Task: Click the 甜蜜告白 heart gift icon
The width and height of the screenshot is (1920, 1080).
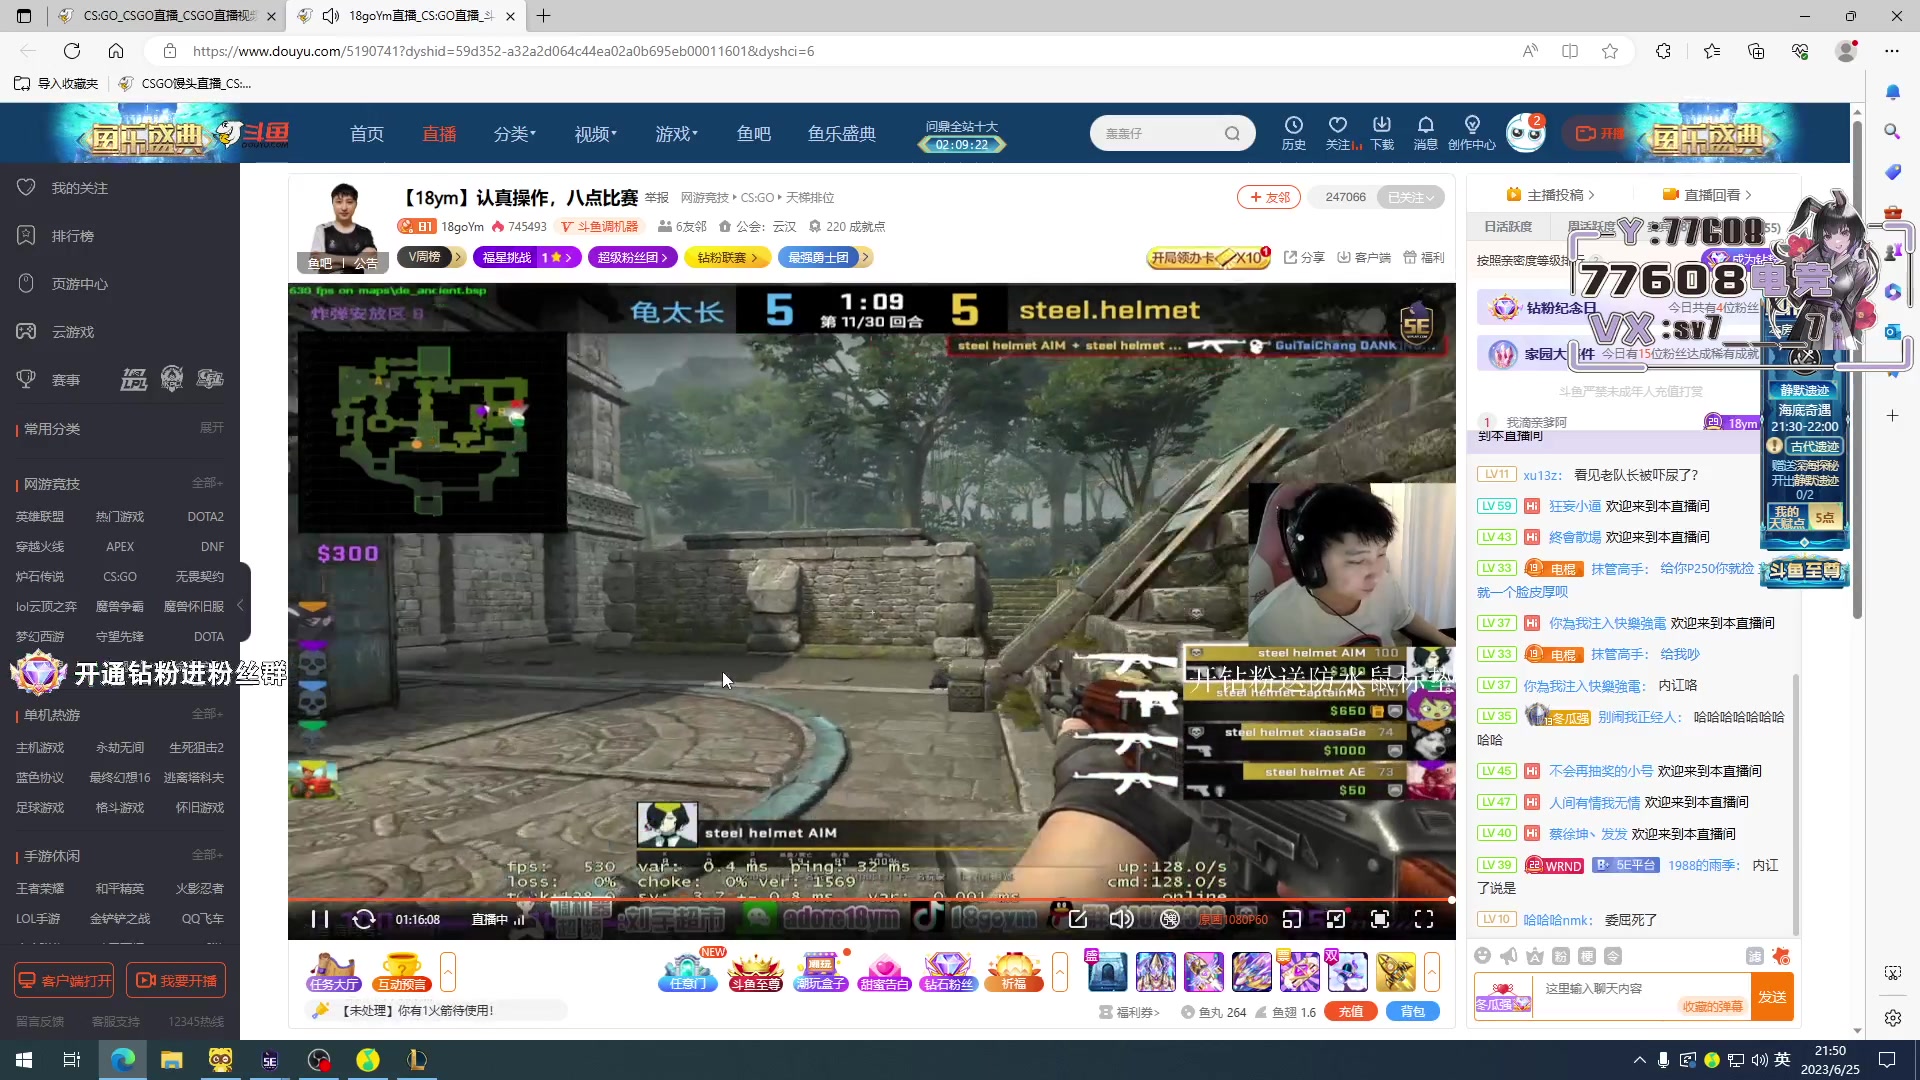Action: pyautogui.click(x=885, y=971)
